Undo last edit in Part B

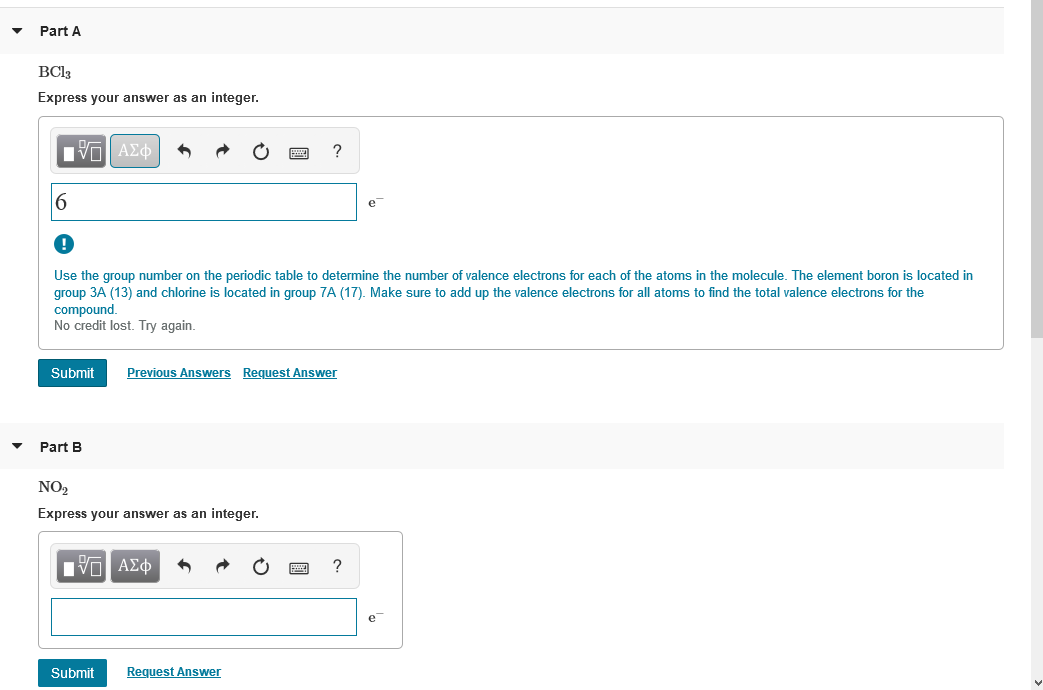point(184,566)
